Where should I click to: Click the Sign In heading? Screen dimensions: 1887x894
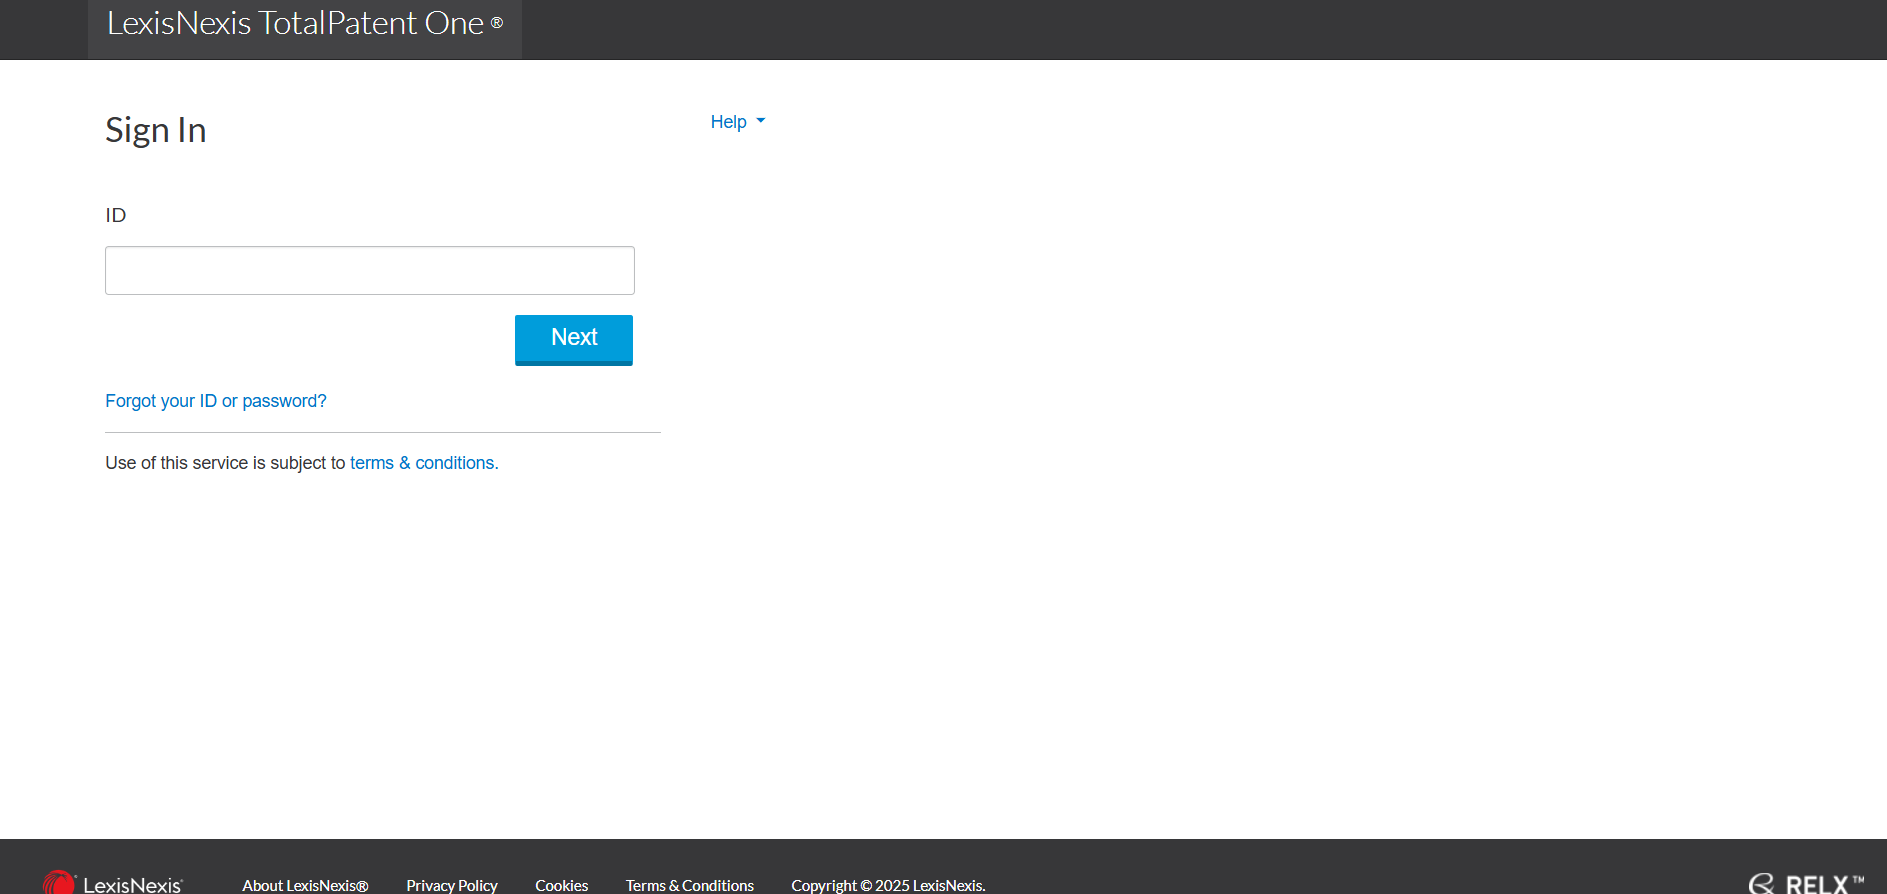click(x=156, y=130)
